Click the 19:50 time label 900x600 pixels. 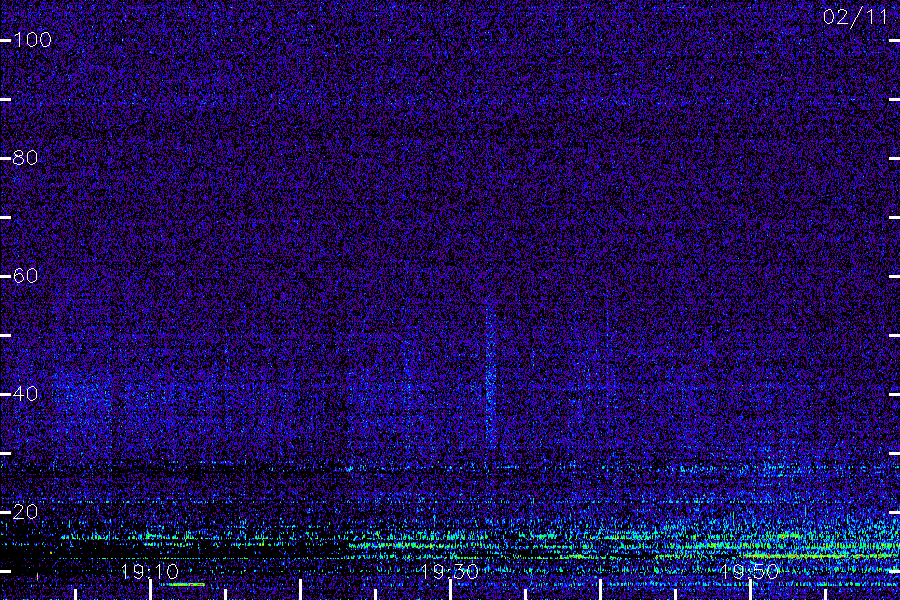(750, 571)
